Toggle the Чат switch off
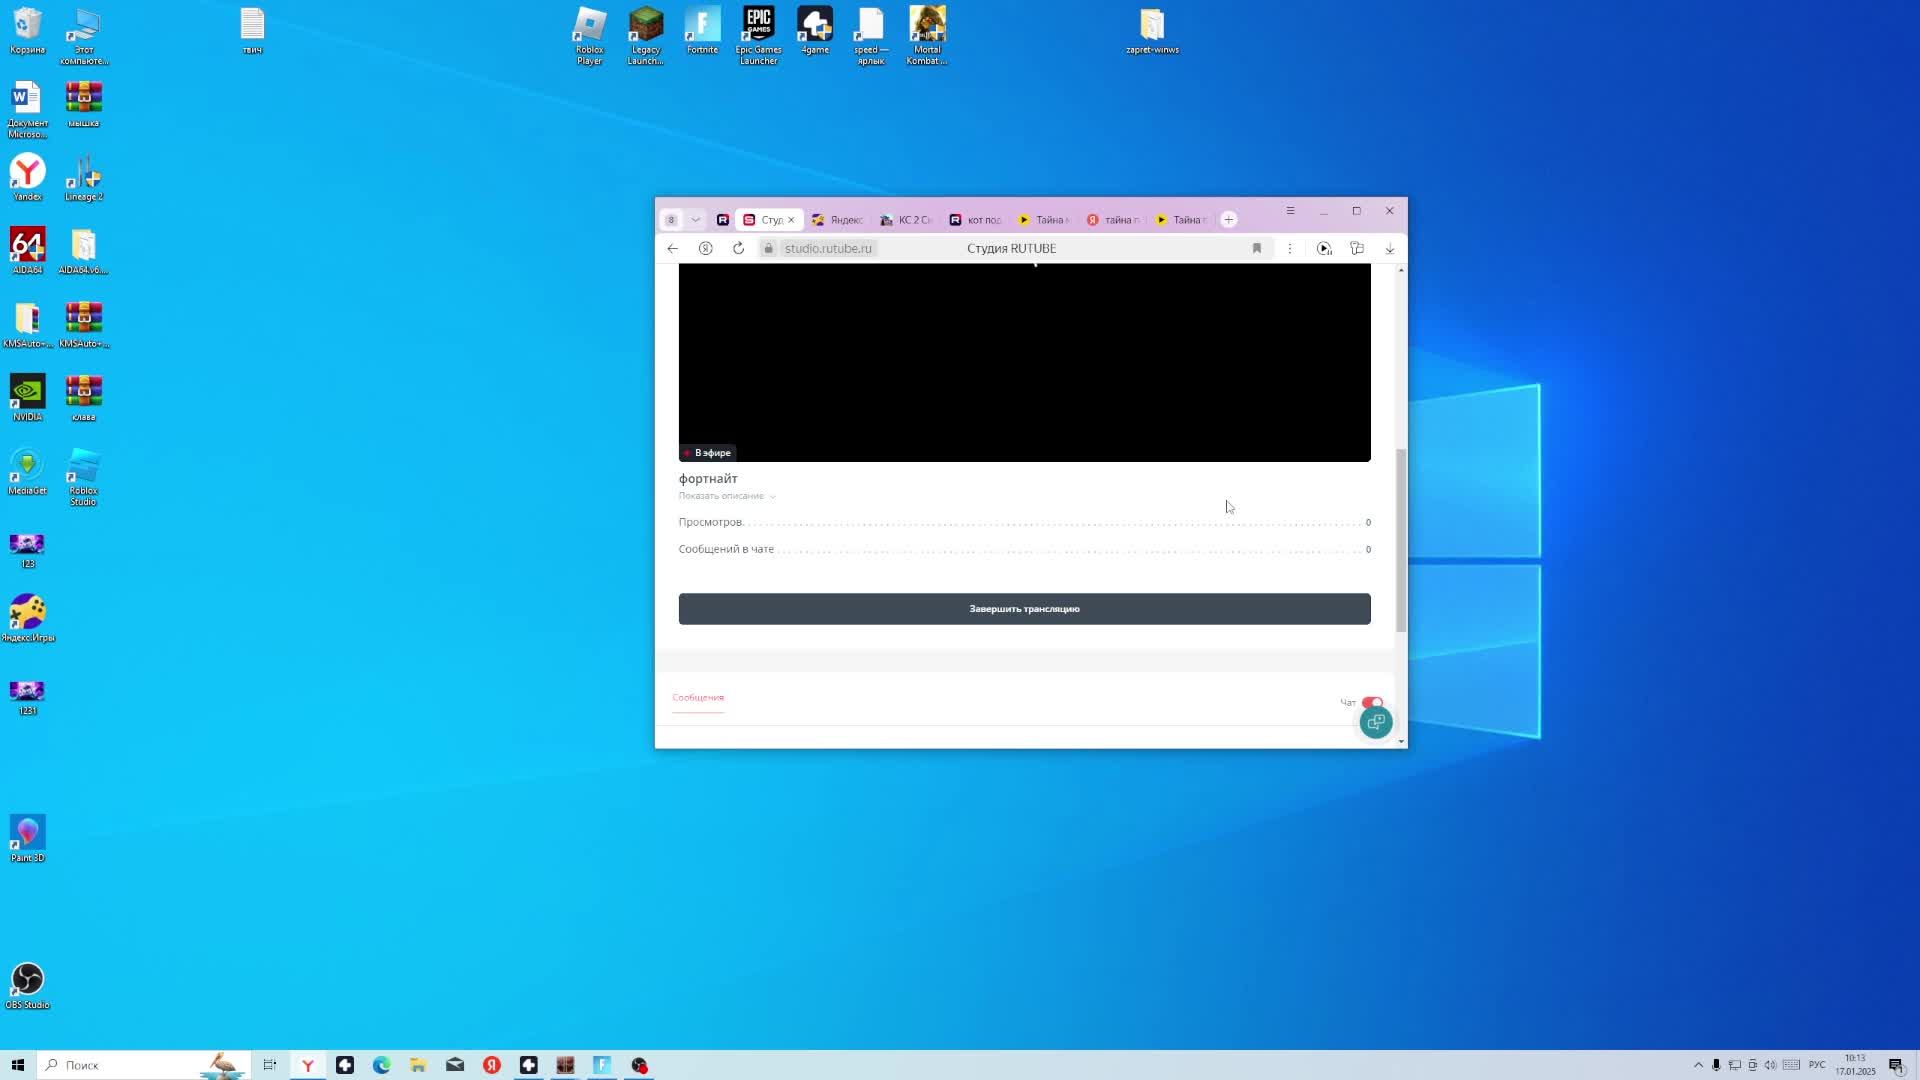Viewport: 1920px width, 1080px height. coord(1372,702)
